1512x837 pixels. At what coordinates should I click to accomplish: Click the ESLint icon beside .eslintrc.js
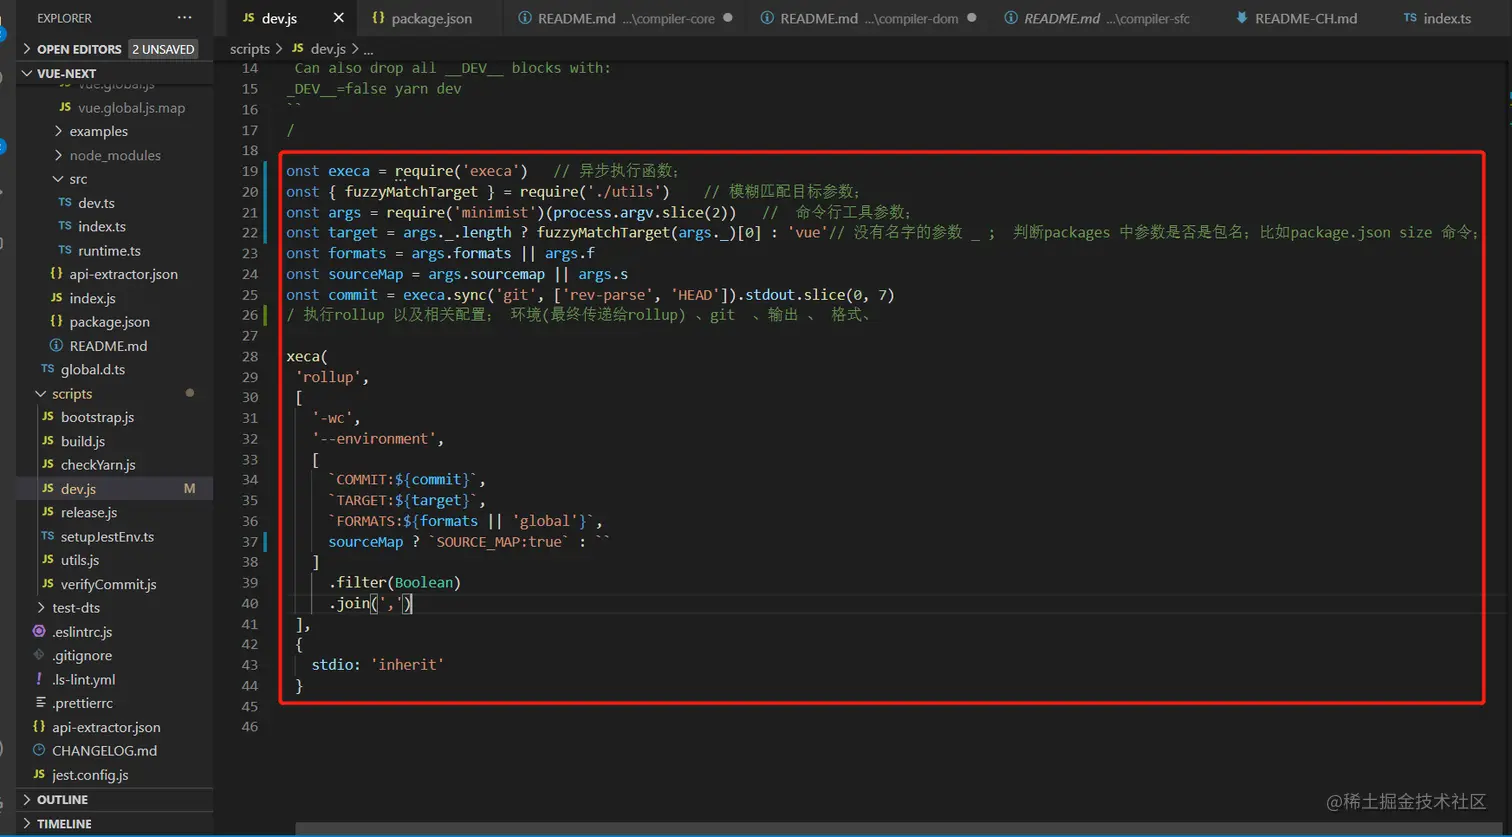[39, 631]
